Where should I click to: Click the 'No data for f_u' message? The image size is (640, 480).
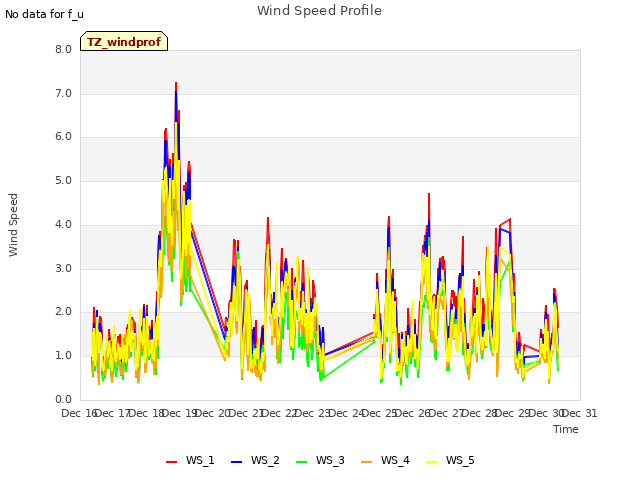[44, 14]
